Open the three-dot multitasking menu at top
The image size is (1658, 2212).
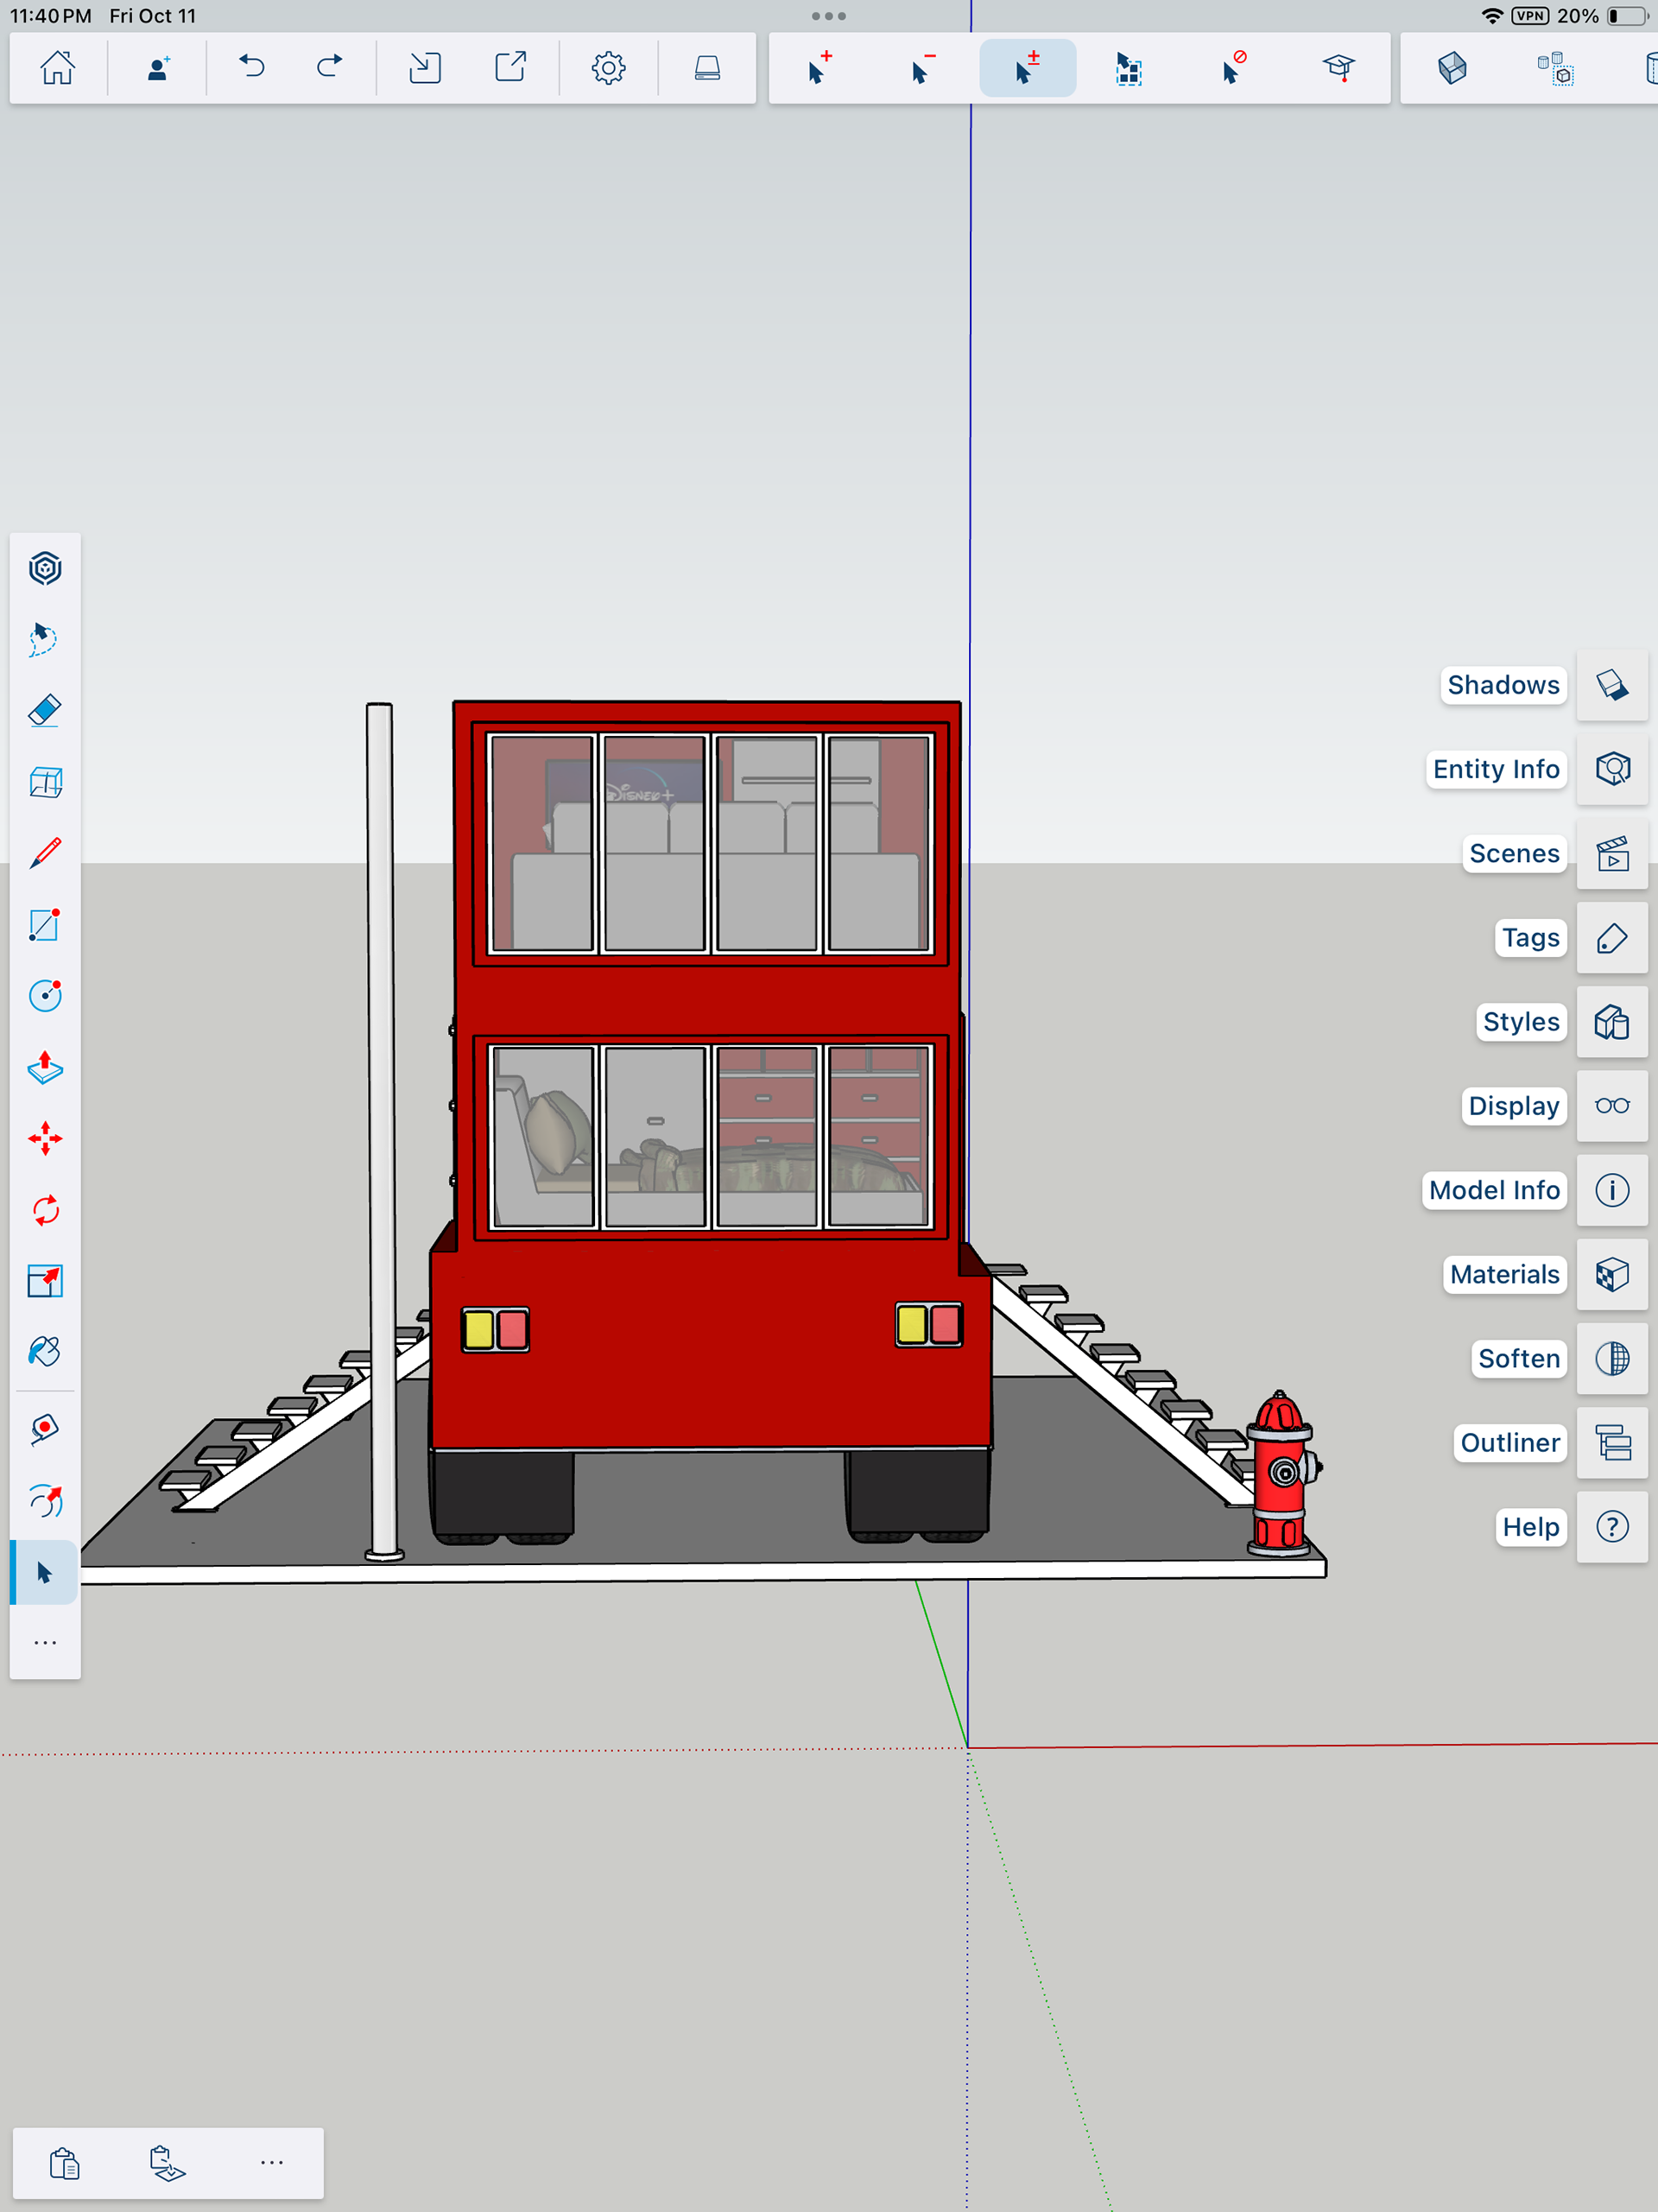pos(828,16)
